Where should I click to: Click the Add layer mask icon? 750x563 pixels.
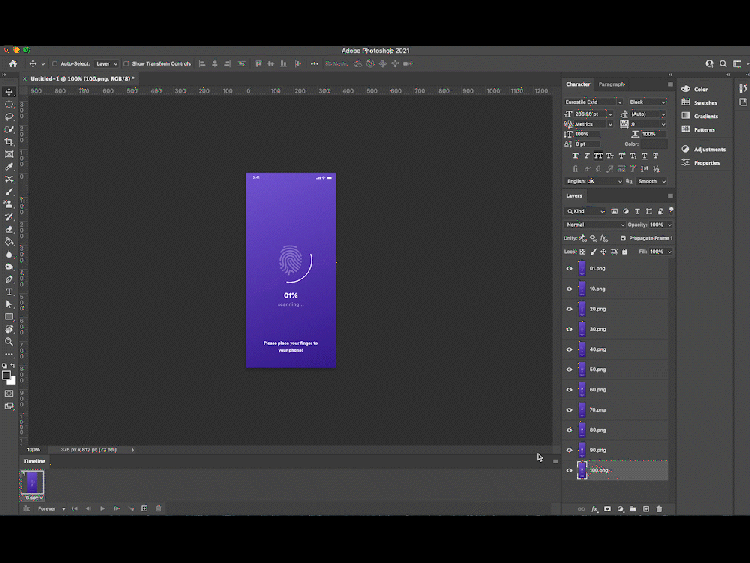(x=607, y=509)
